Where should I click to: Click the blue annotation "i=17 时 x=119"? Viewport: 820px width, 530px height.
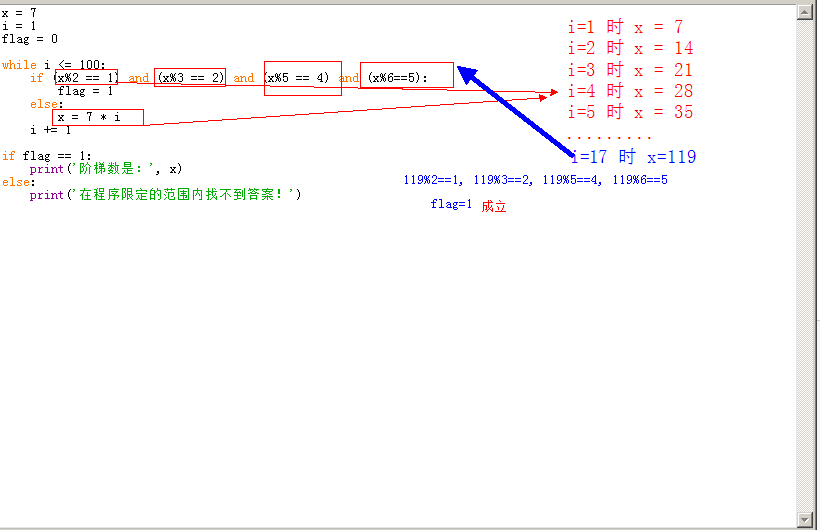(633, 157)
